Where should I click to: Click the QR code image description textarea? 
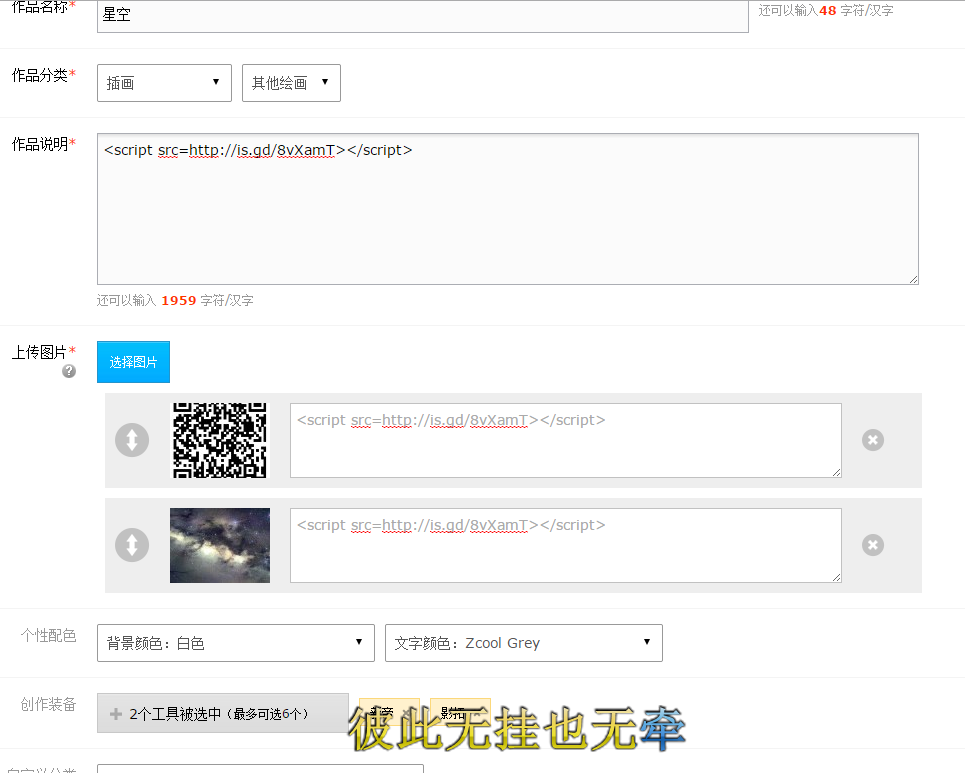(566, 440)
